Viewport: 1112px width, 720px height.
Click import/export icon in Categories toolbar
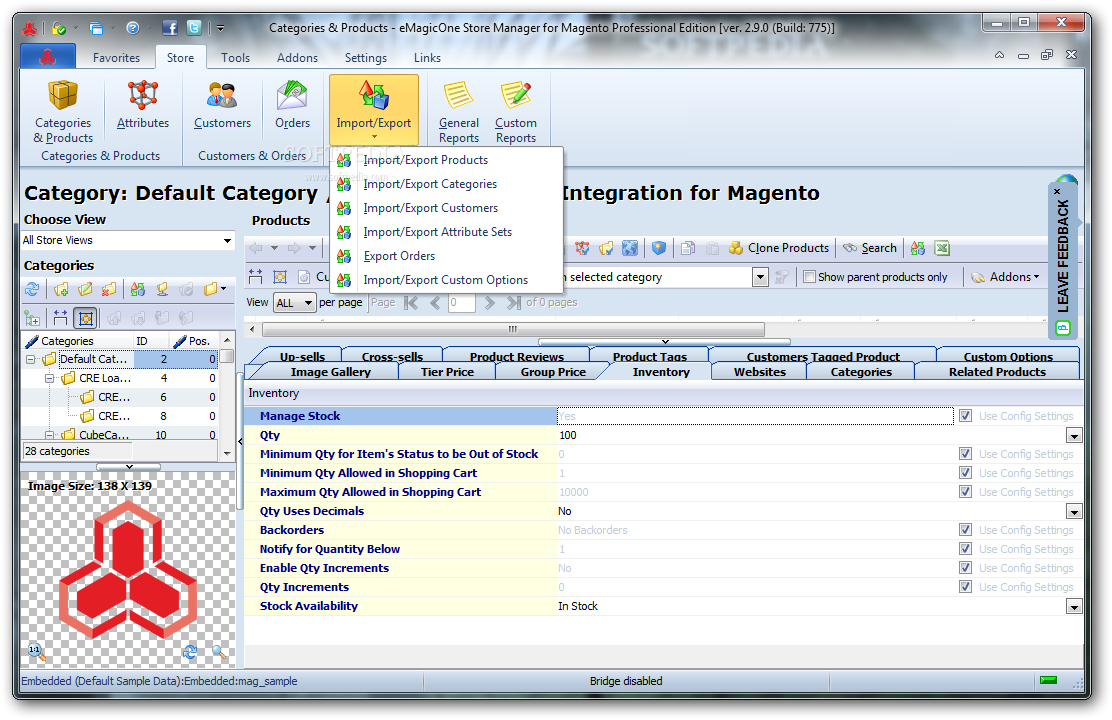pyautogui.click(x=138, y=289)
